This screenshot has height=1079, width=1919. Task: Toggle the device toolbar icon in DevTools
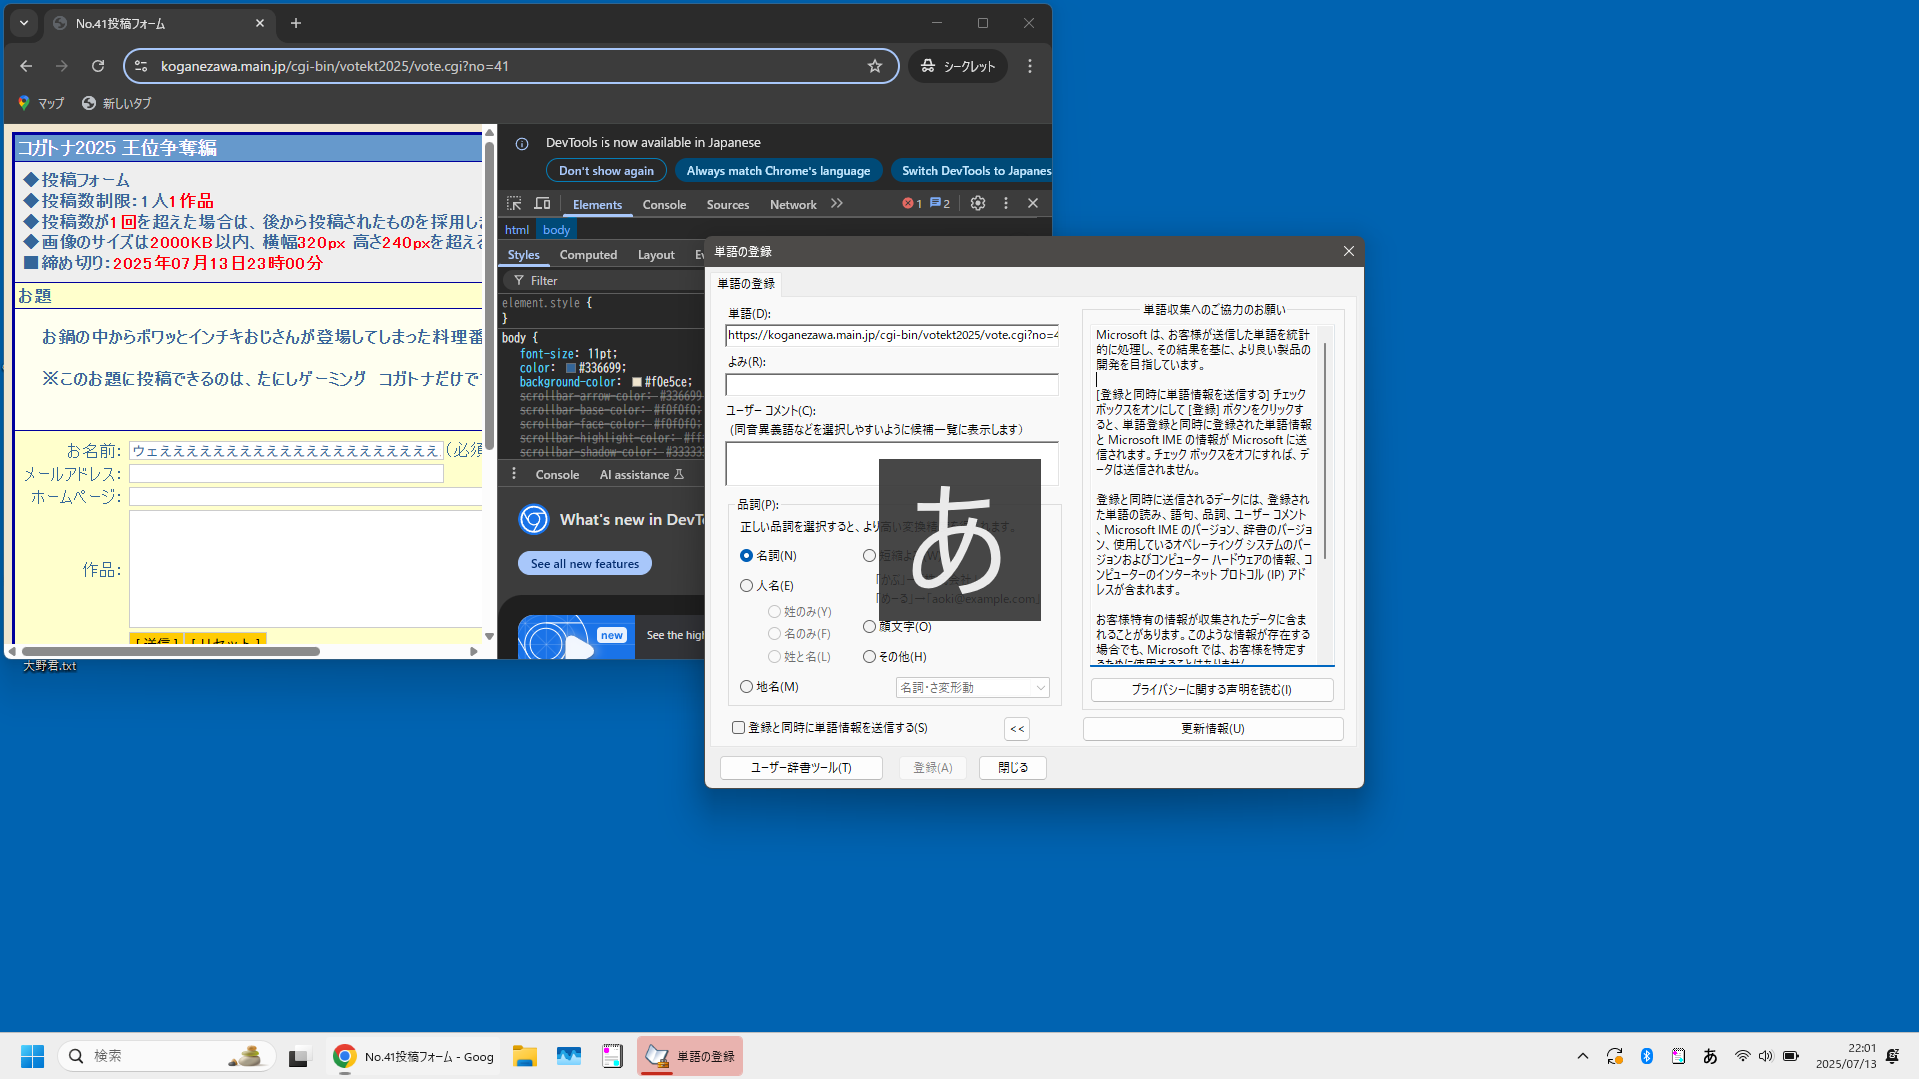(542, 204)
